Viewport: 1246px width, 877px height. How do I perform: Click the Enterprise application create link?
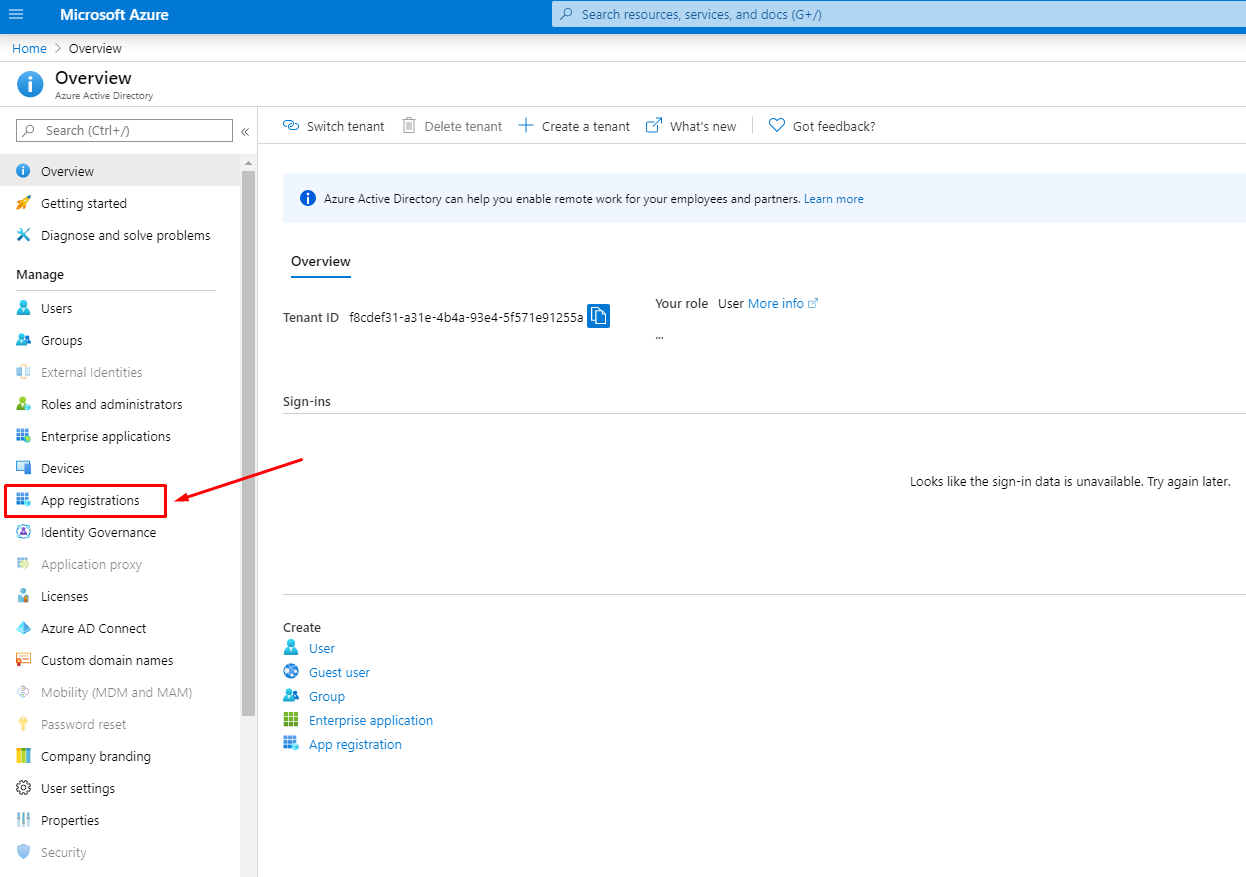(371, 720)
